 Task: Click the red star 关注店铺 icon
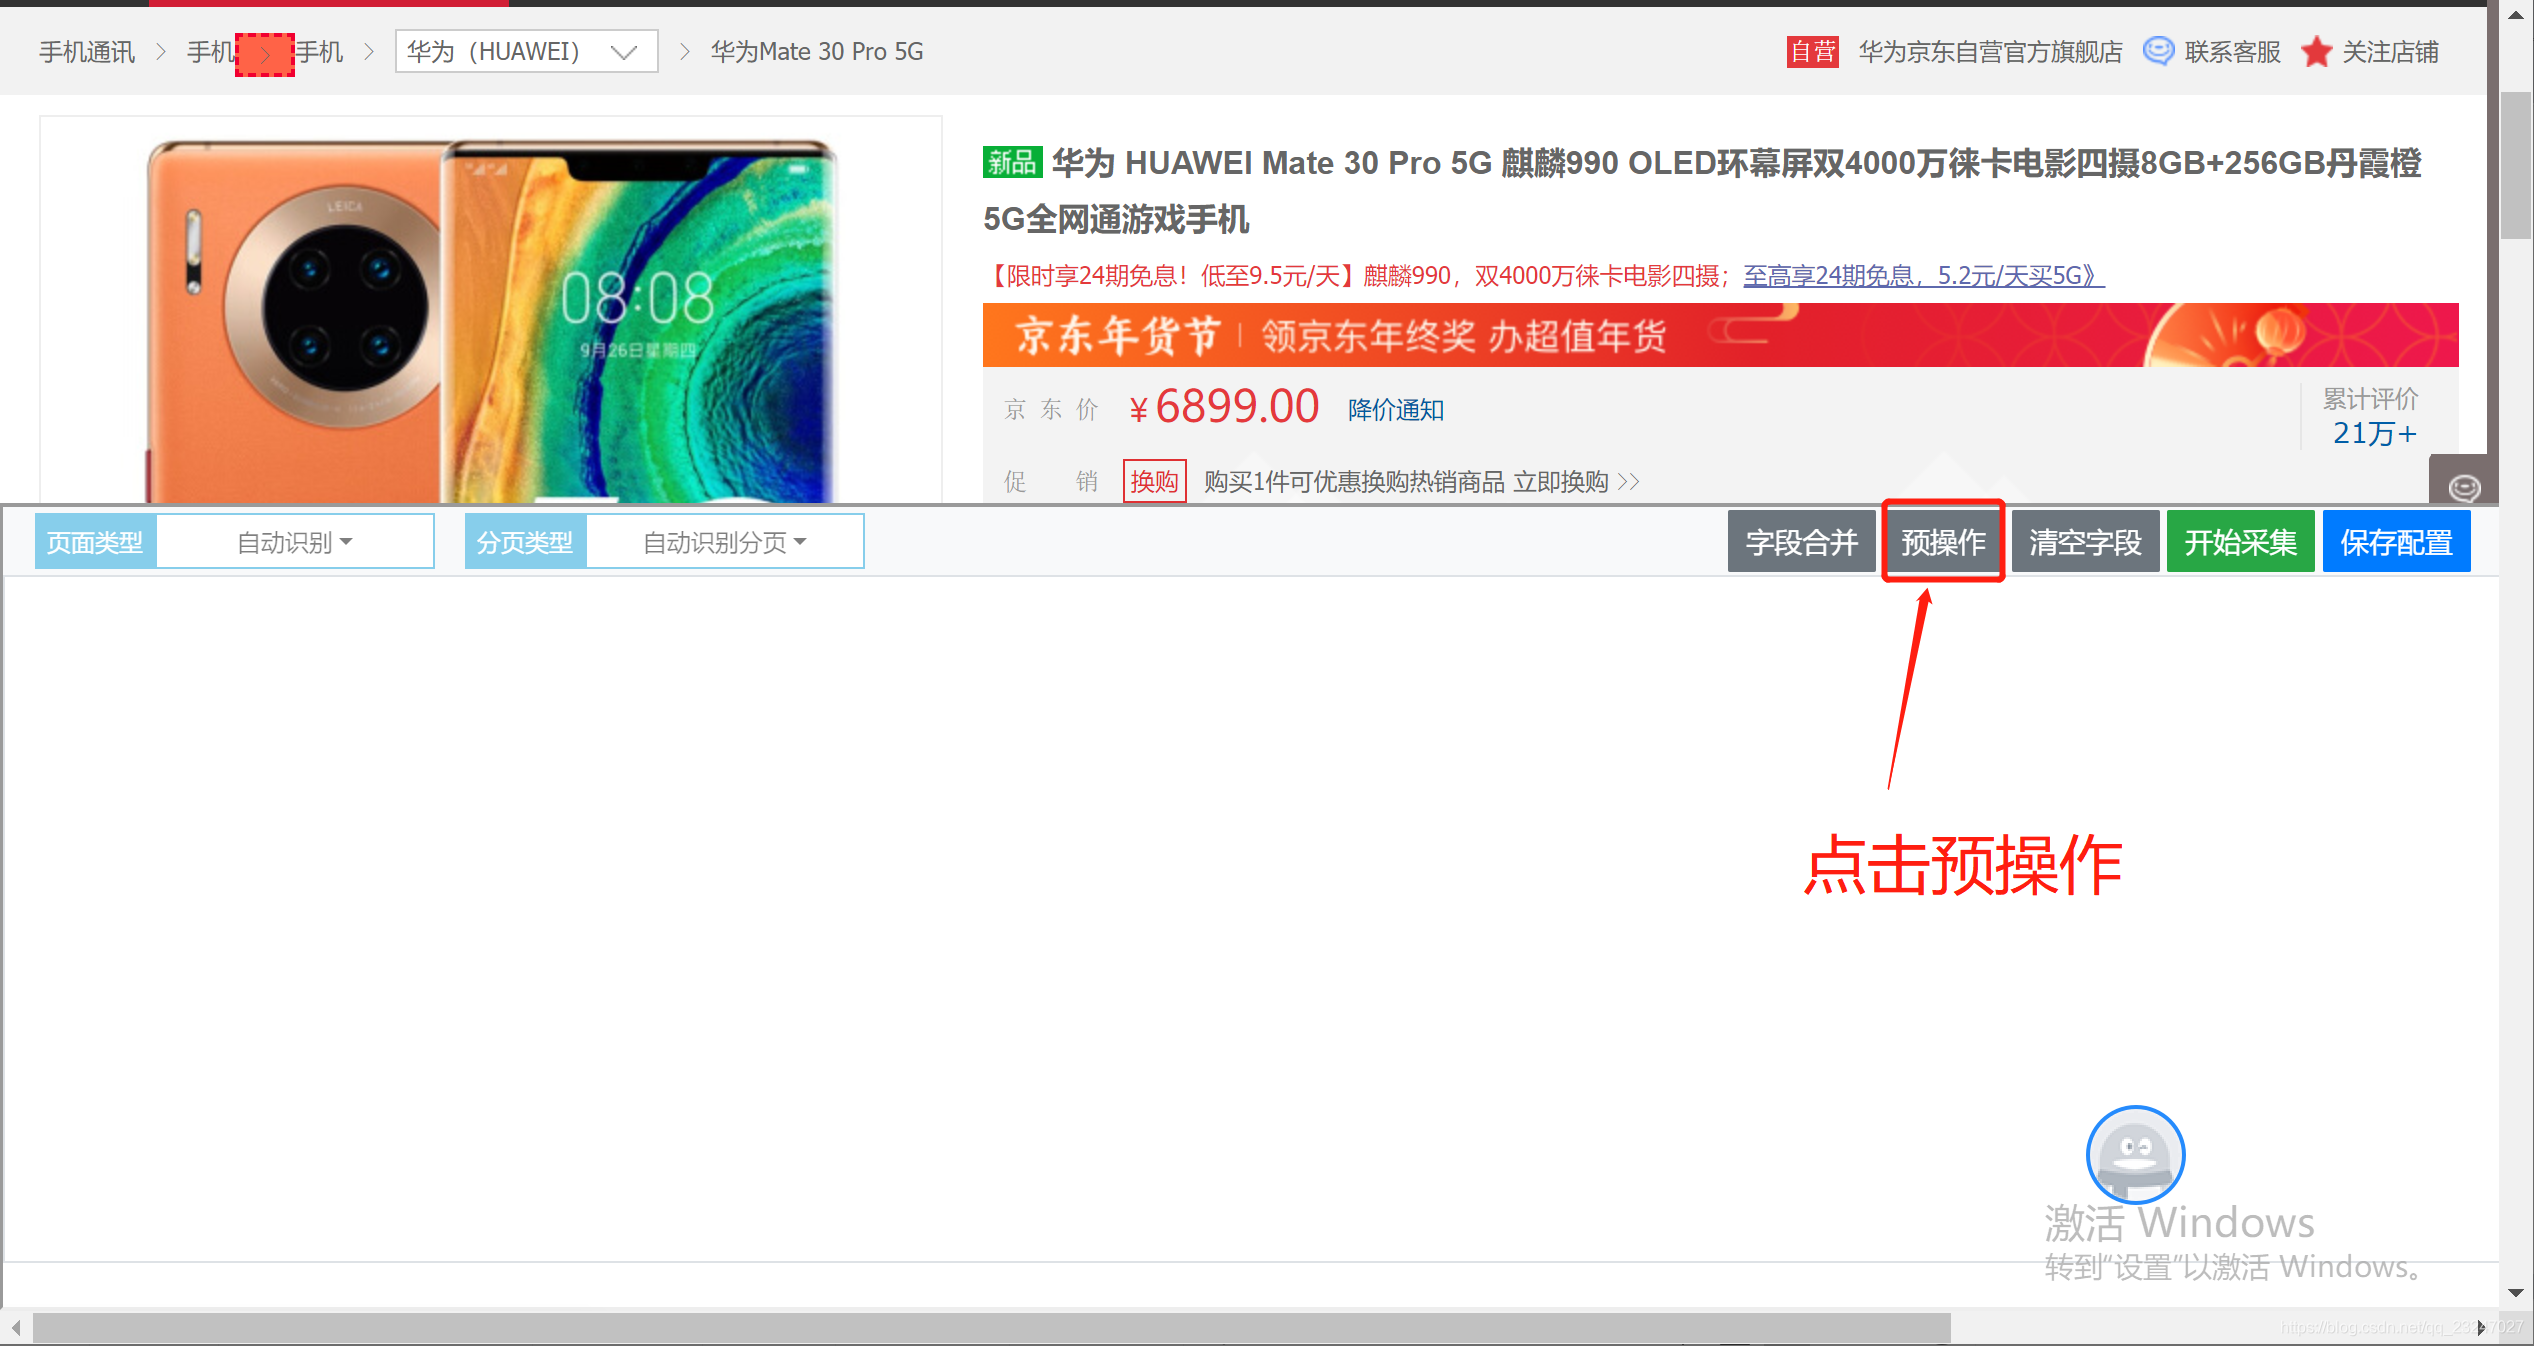point(2316,51)
